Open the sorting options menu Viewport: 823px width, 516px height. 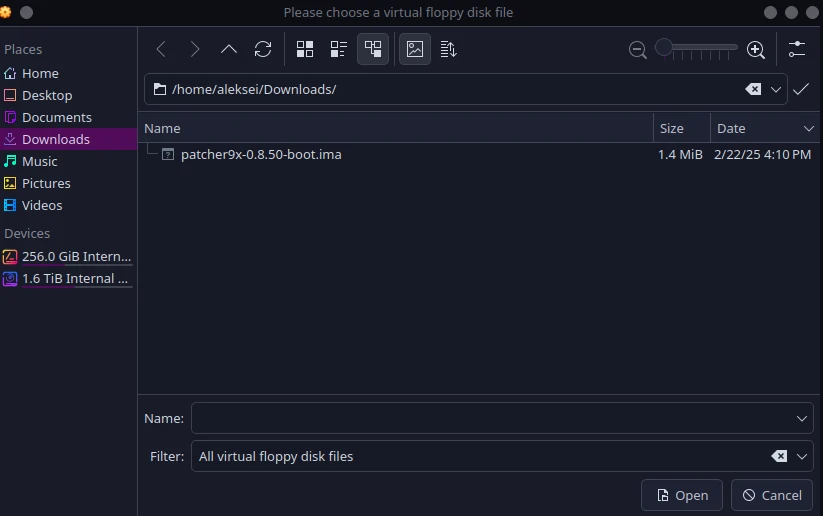pos(448,49)
